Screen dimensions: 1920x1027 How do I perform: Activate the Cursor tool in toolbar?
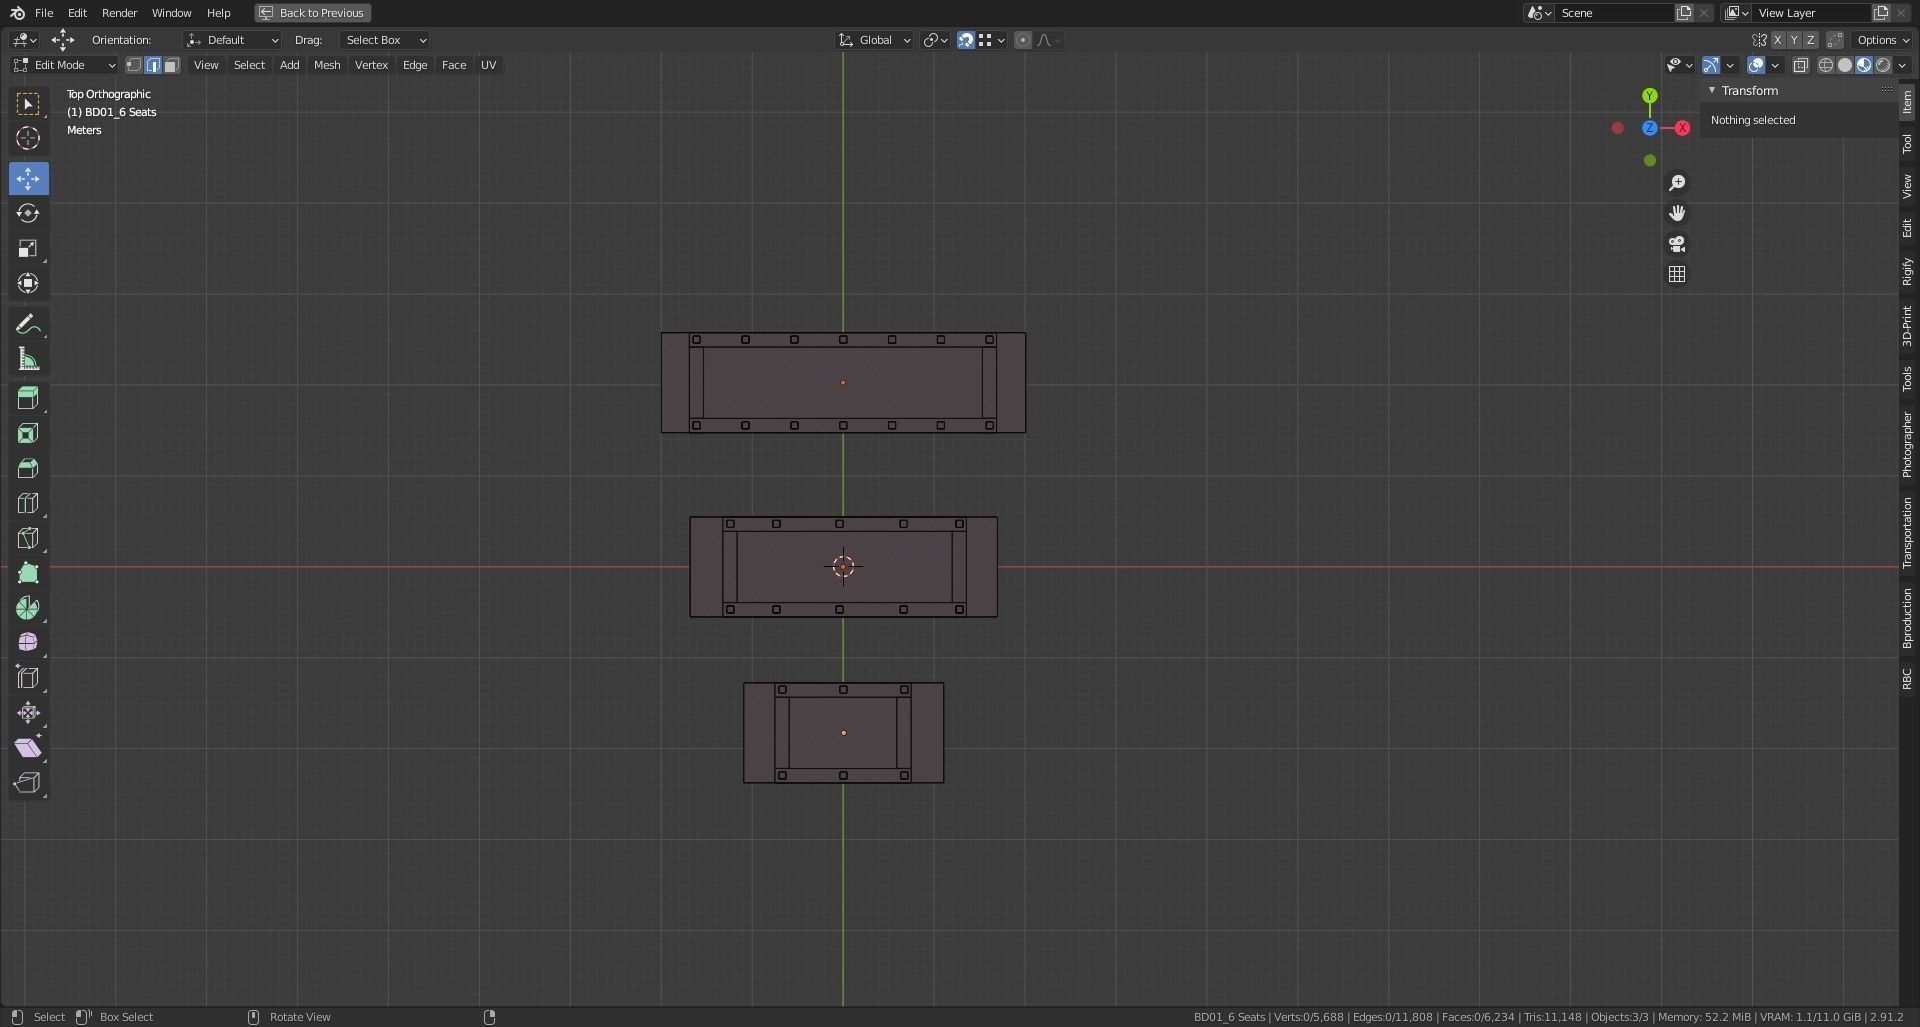(x=28, y=139)
